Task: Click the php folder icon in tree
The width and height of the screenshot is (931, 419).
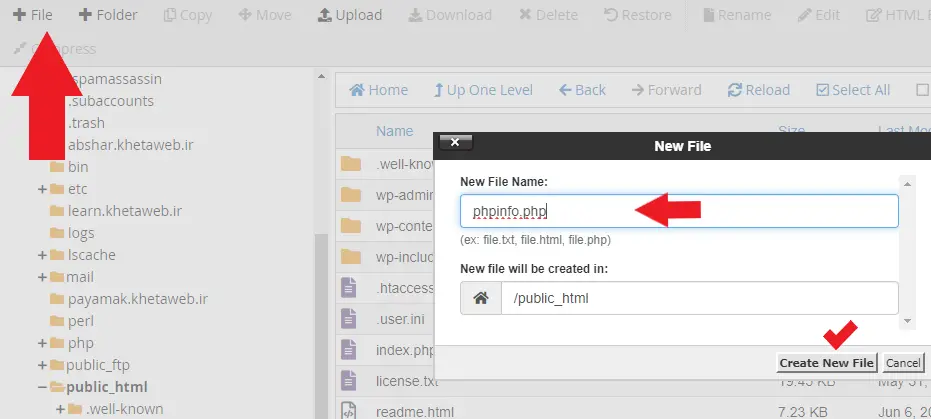Action: (x=57, y=343)
